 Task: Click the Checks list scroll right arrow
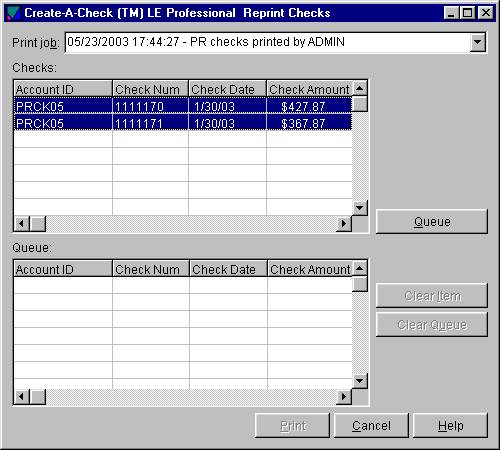click(x=344, y=223)
